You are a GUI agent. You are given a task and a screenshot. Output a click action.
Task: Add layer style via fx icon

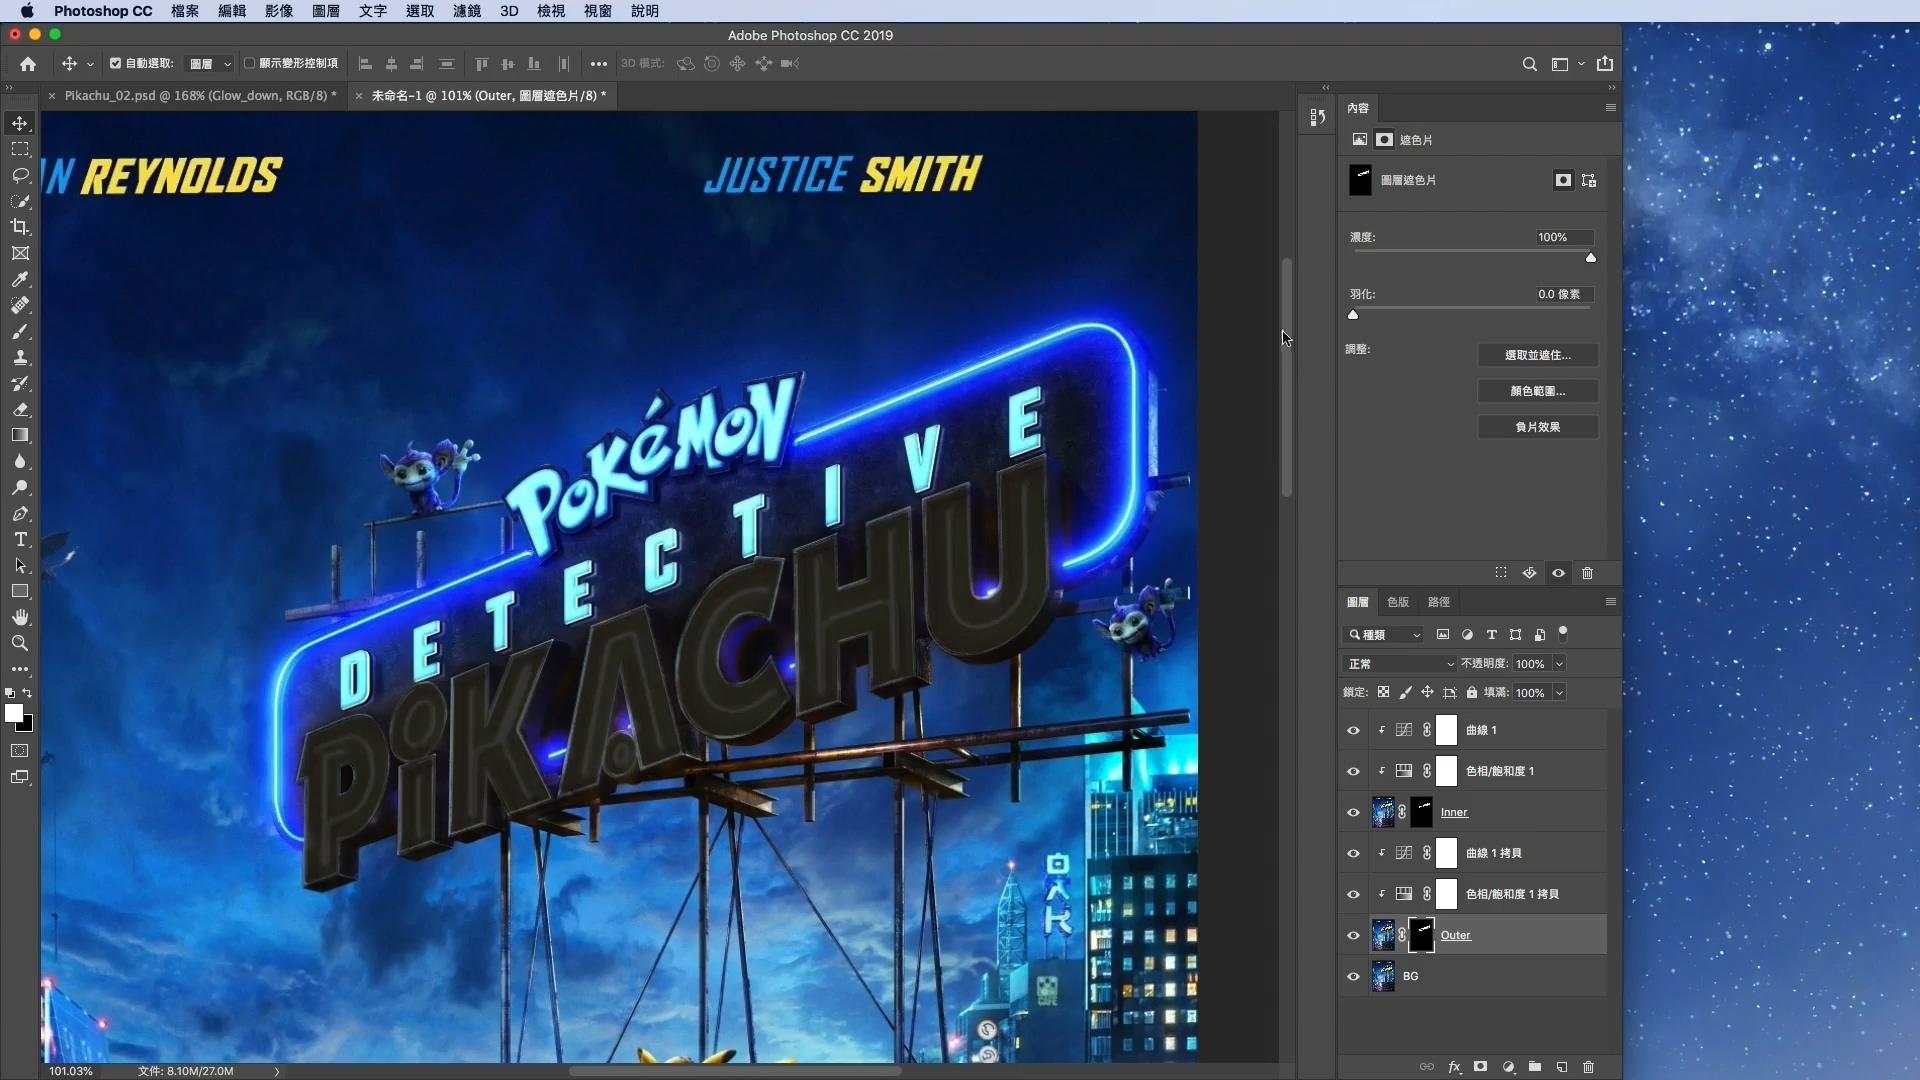tap(1454, 1067)
